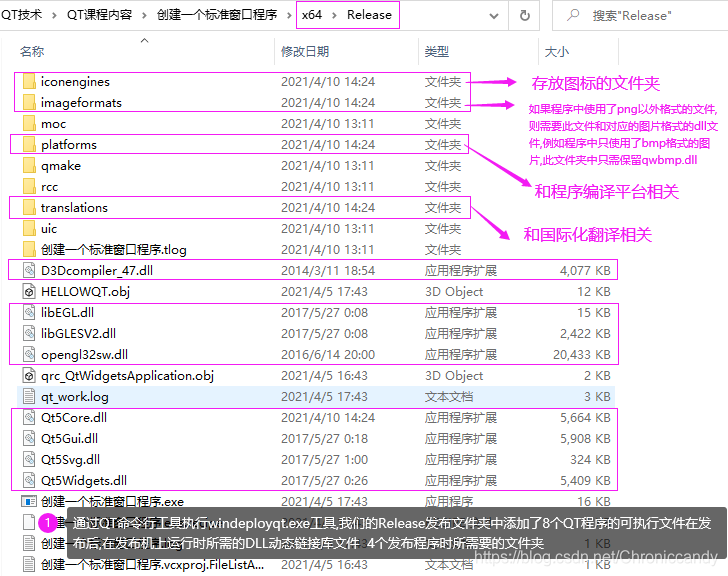Click the 2016/6/14 20:00 date cell
The height and width of the screenshot is (576, 728).
[328, 355]
